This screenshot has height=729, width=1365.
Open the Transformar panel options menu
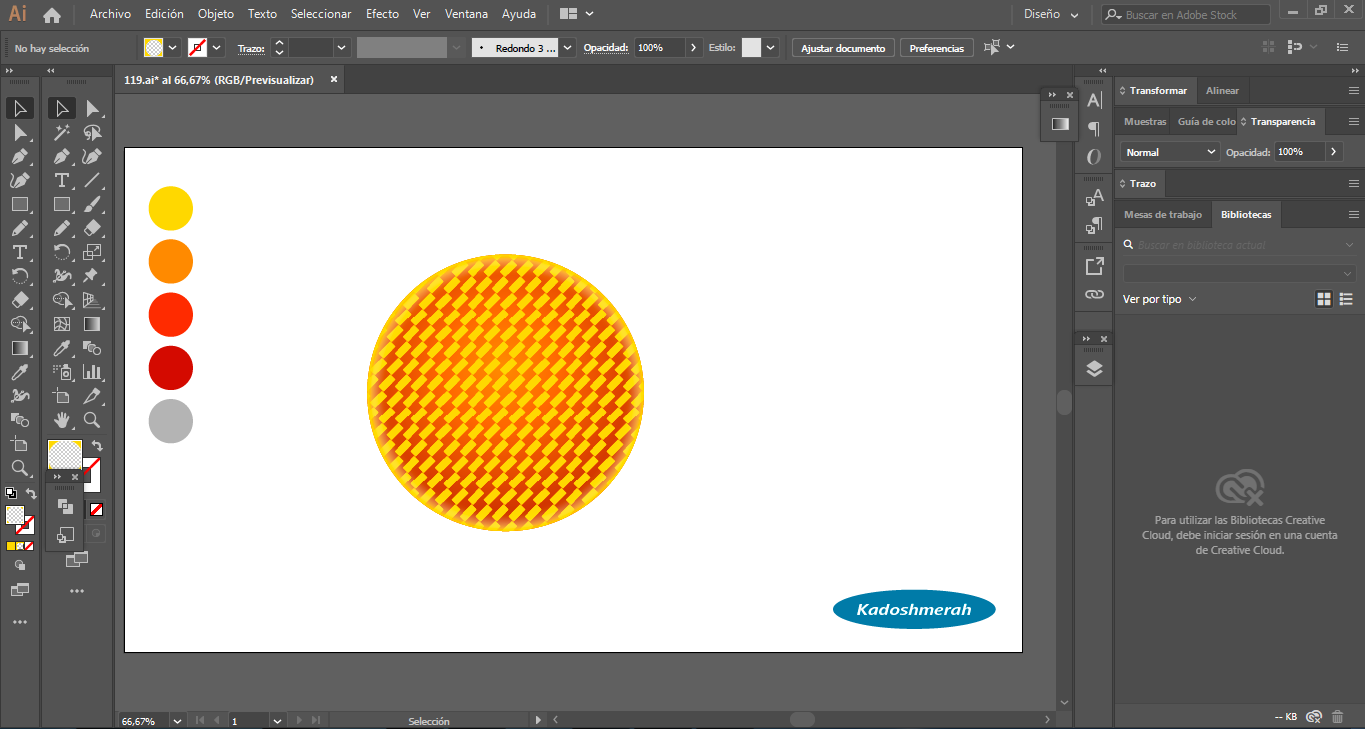click(1354, 91)
